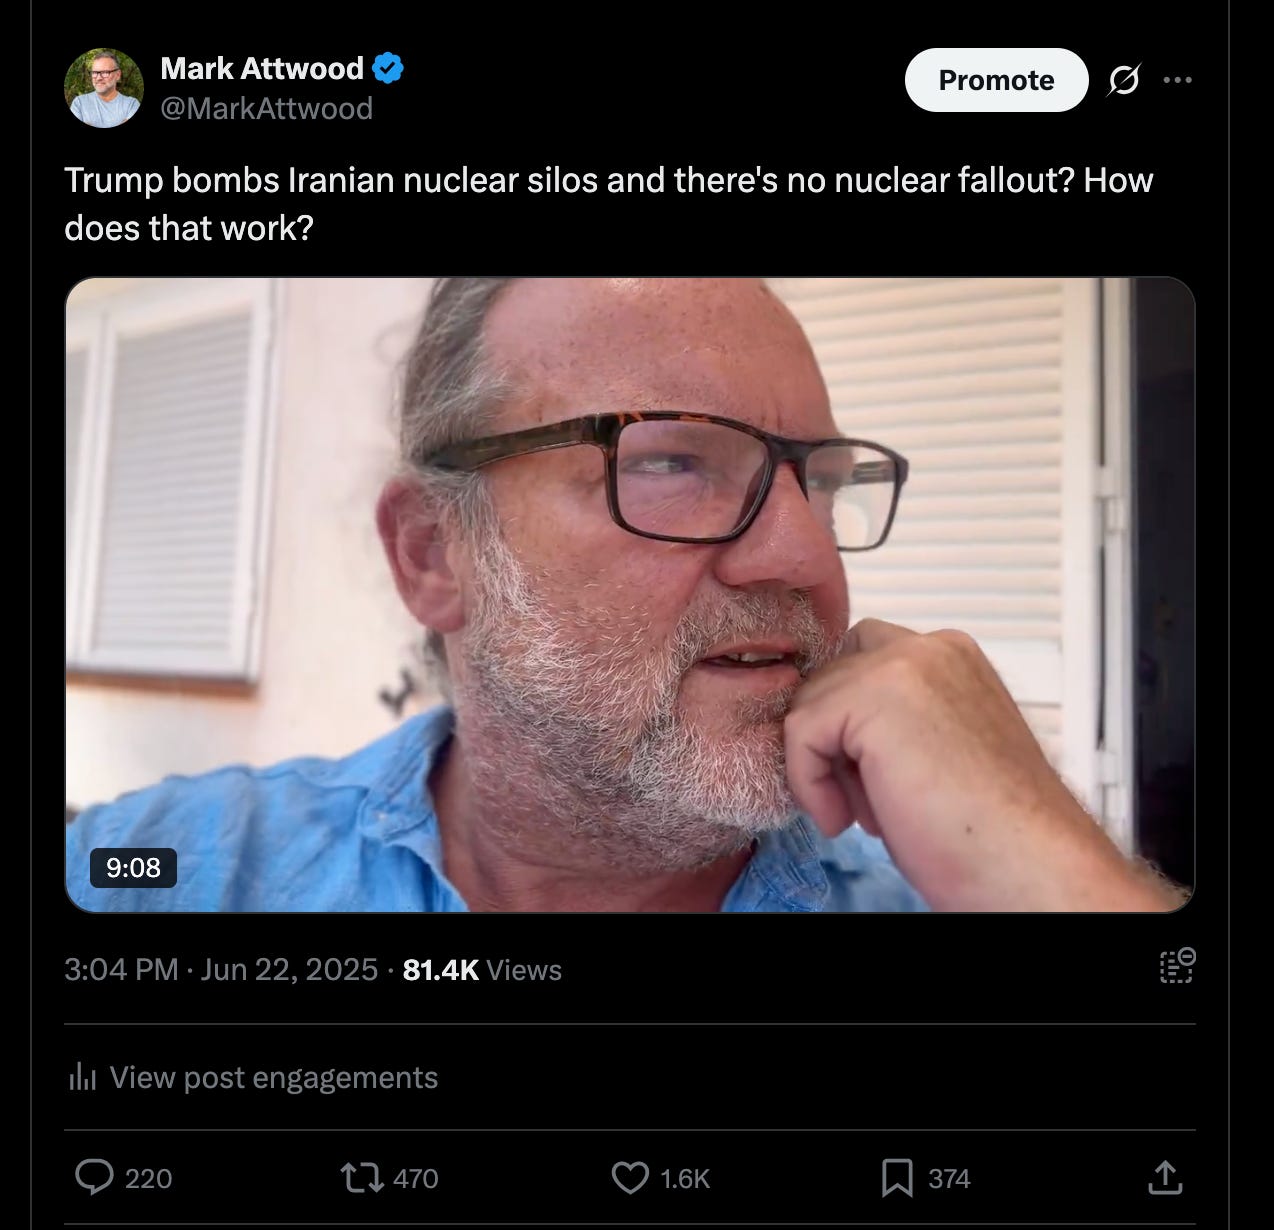Bookmark the post with the bookmark icon
This screenshot has height=1230, width=1274.
[x=897, y=1178]
